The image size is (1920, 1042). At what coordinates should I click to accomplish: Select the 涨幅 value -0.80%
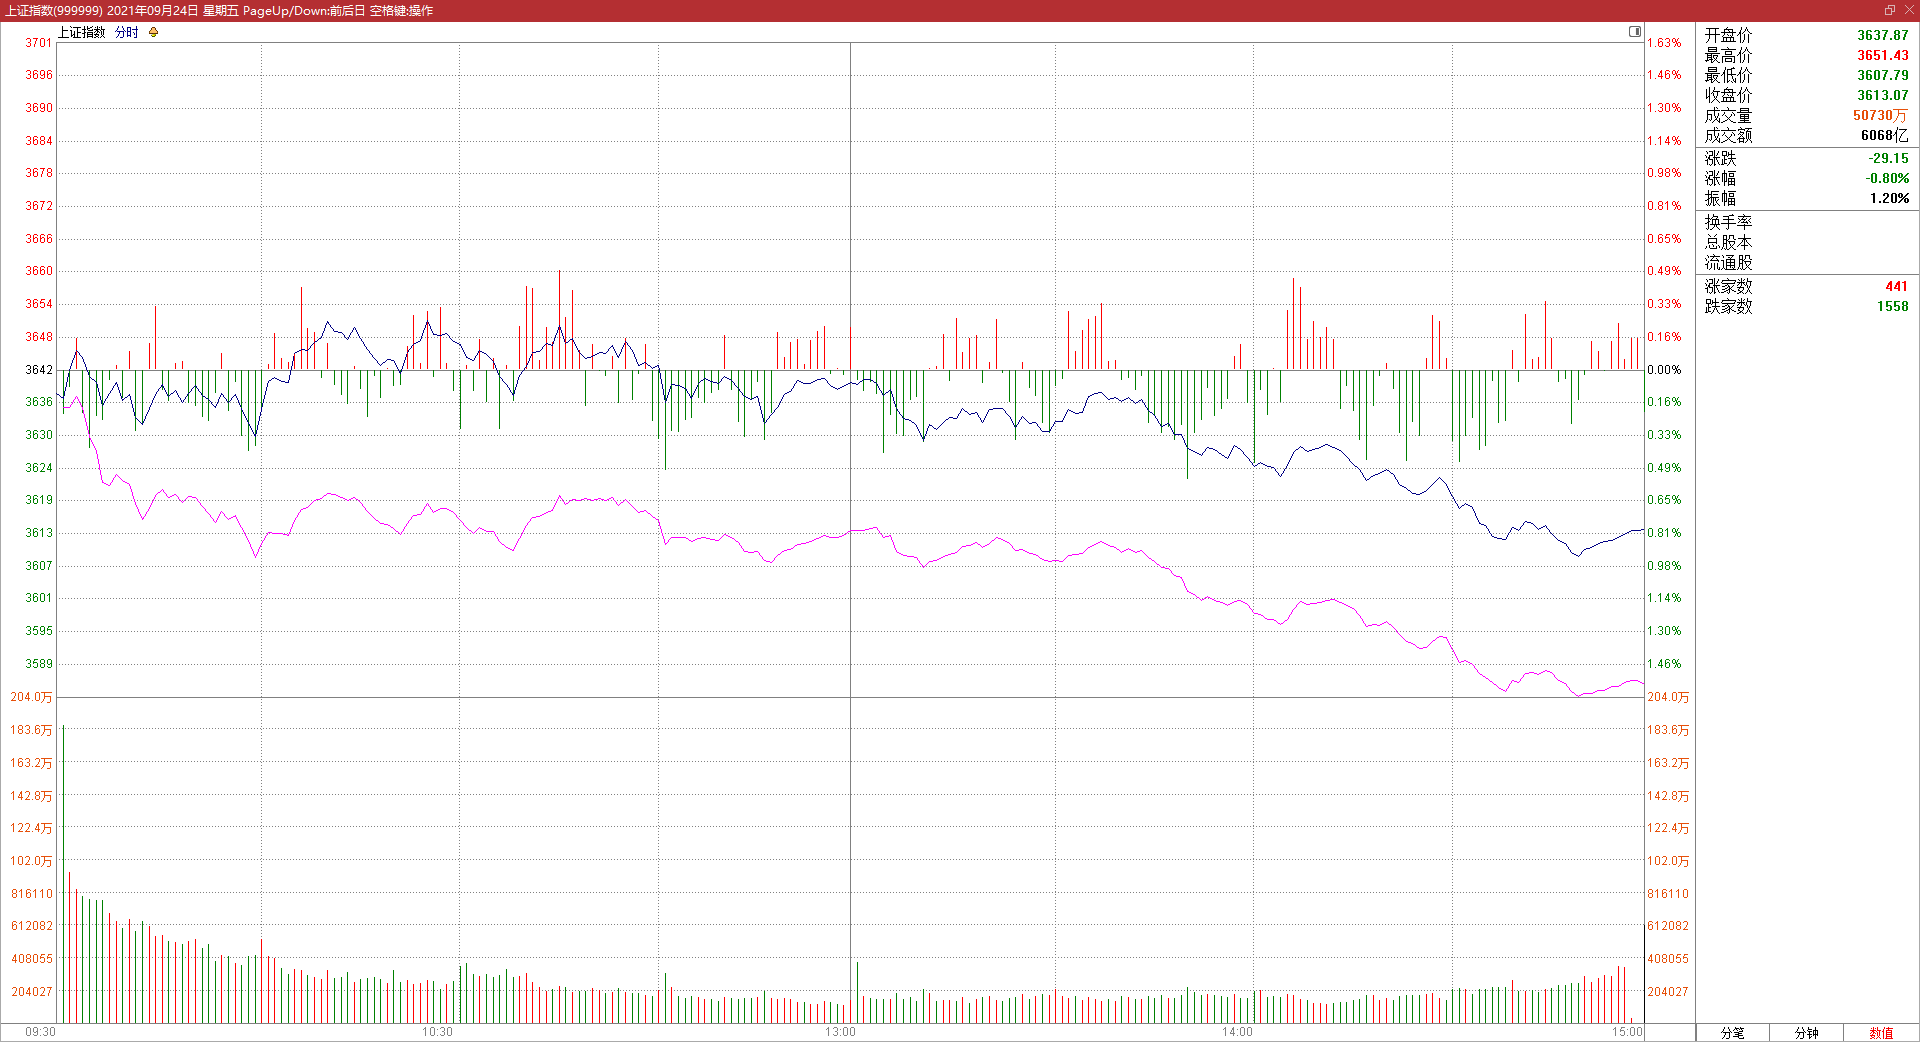1887,178
